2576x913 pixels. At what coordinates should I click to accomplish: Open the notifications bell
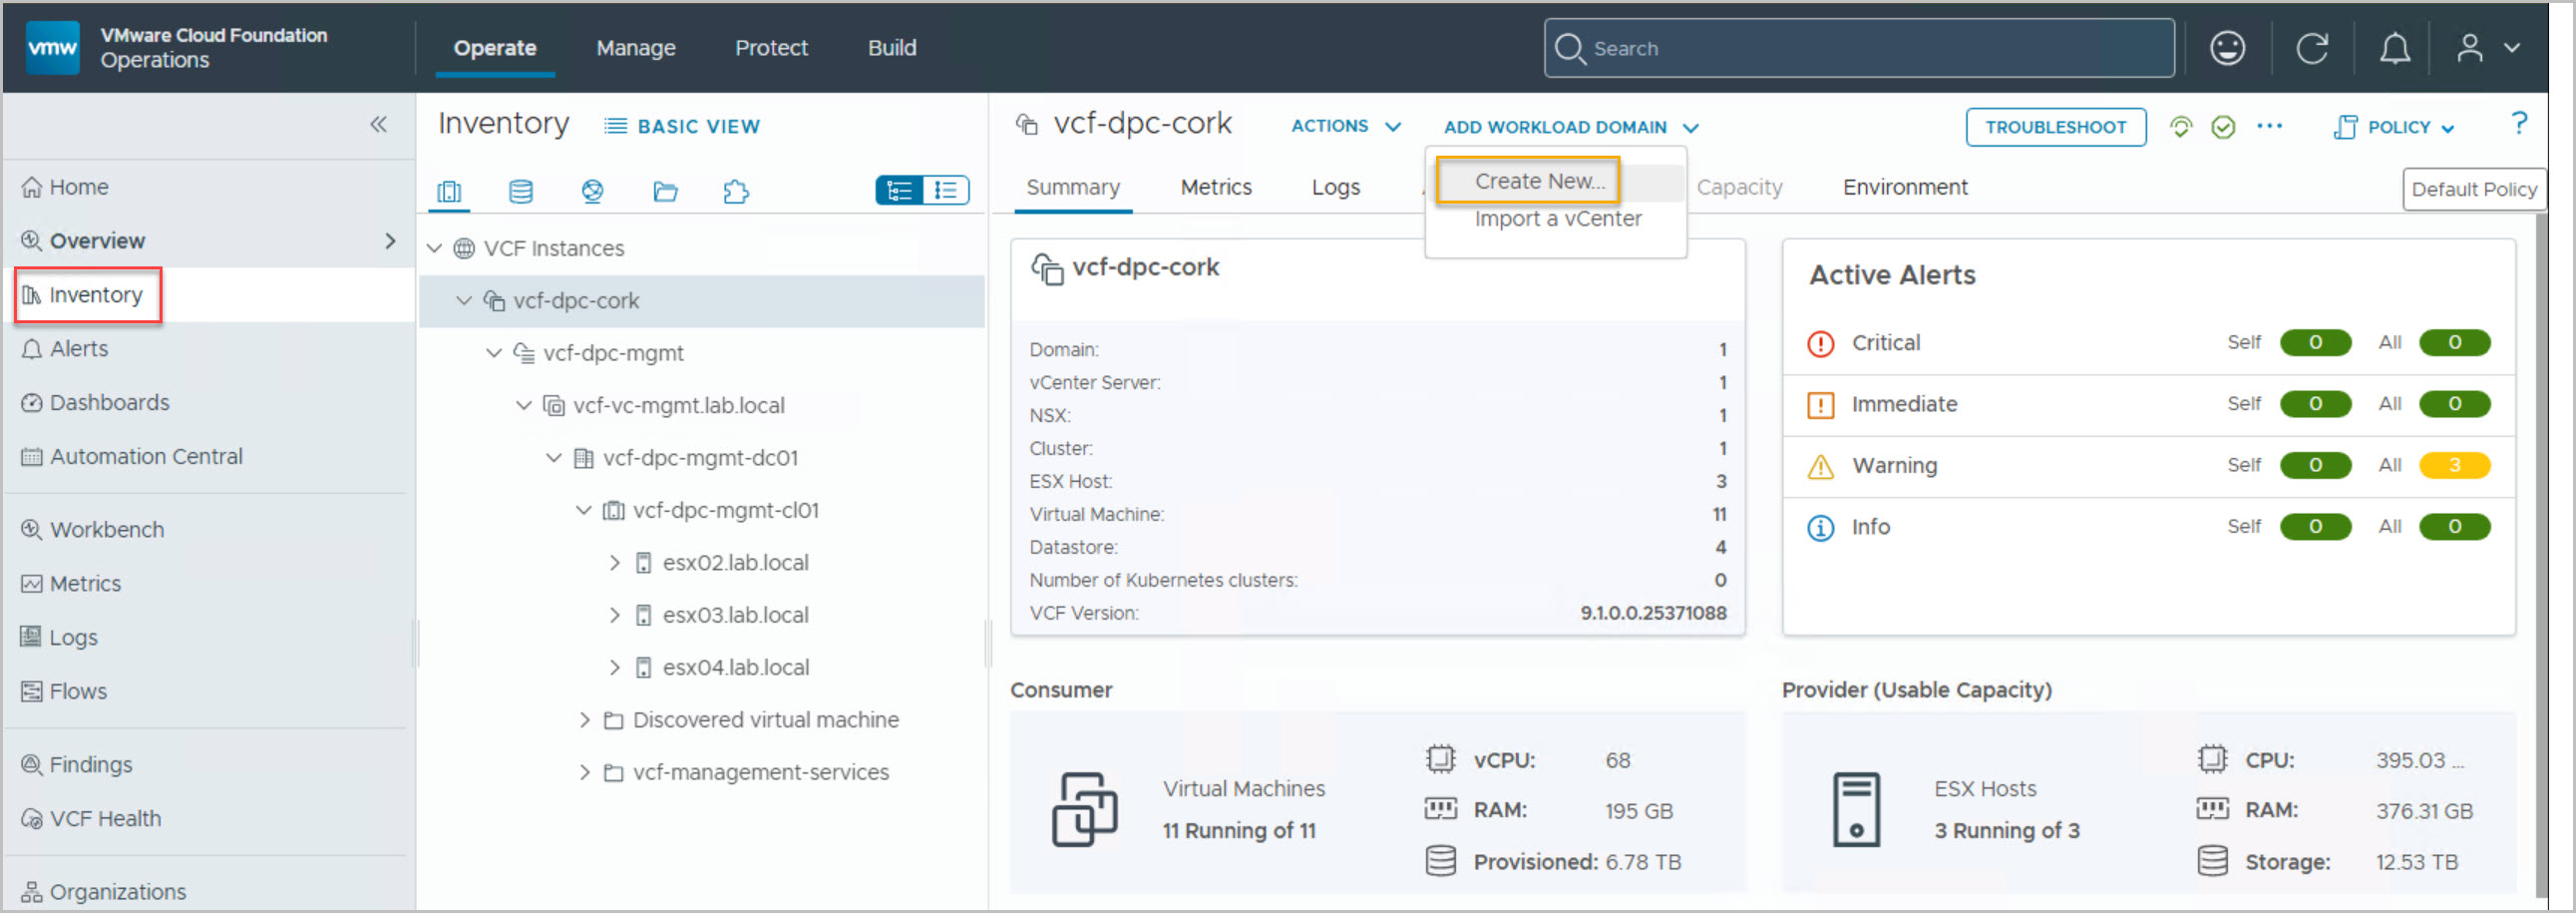pyautogui.click(x=2394, y=48)
